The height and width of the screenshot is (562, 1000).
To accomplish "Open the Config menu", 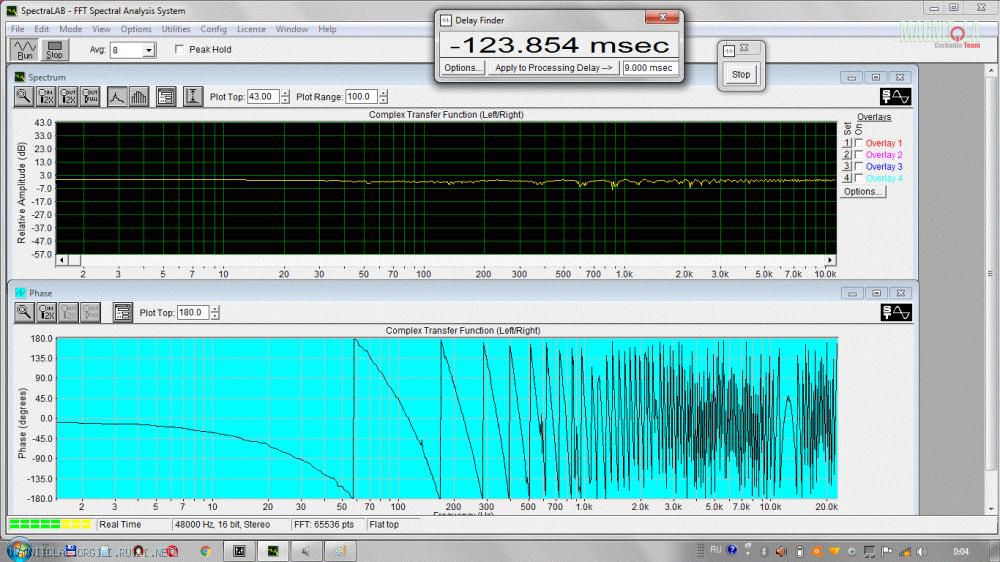I will 213,29.
